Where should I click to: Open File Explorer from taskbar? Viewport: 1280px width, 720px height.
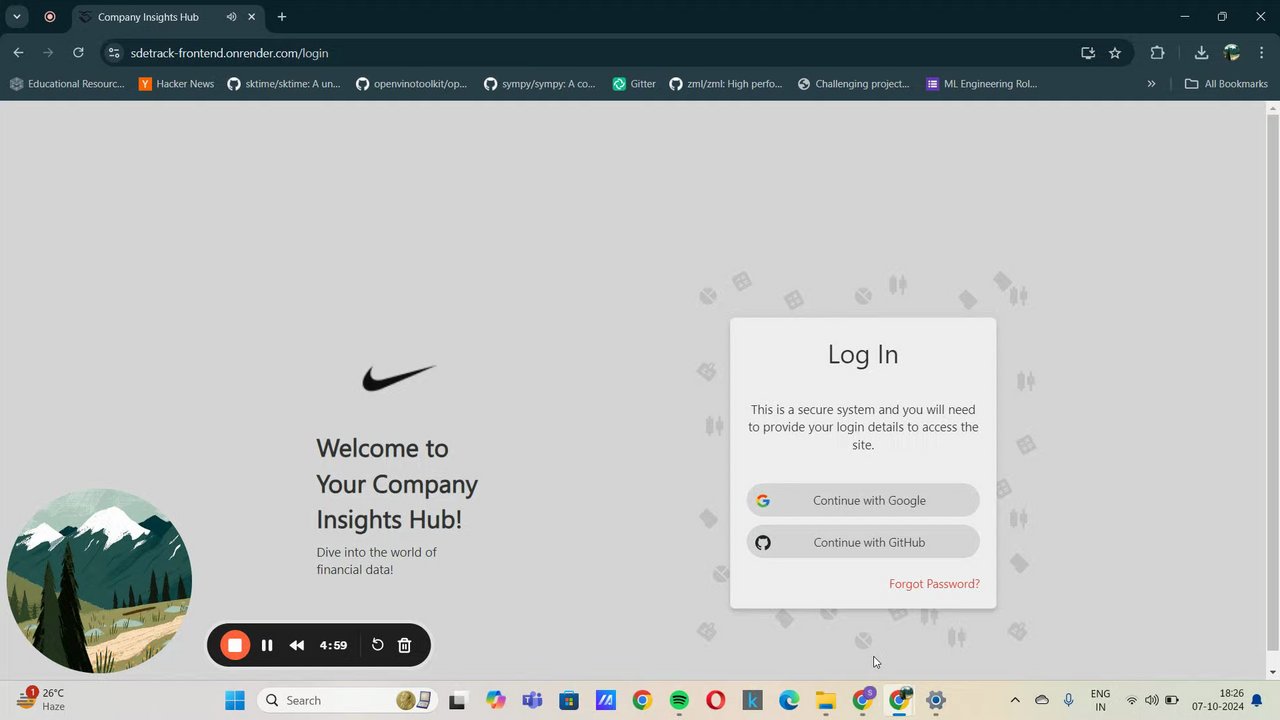826,700
